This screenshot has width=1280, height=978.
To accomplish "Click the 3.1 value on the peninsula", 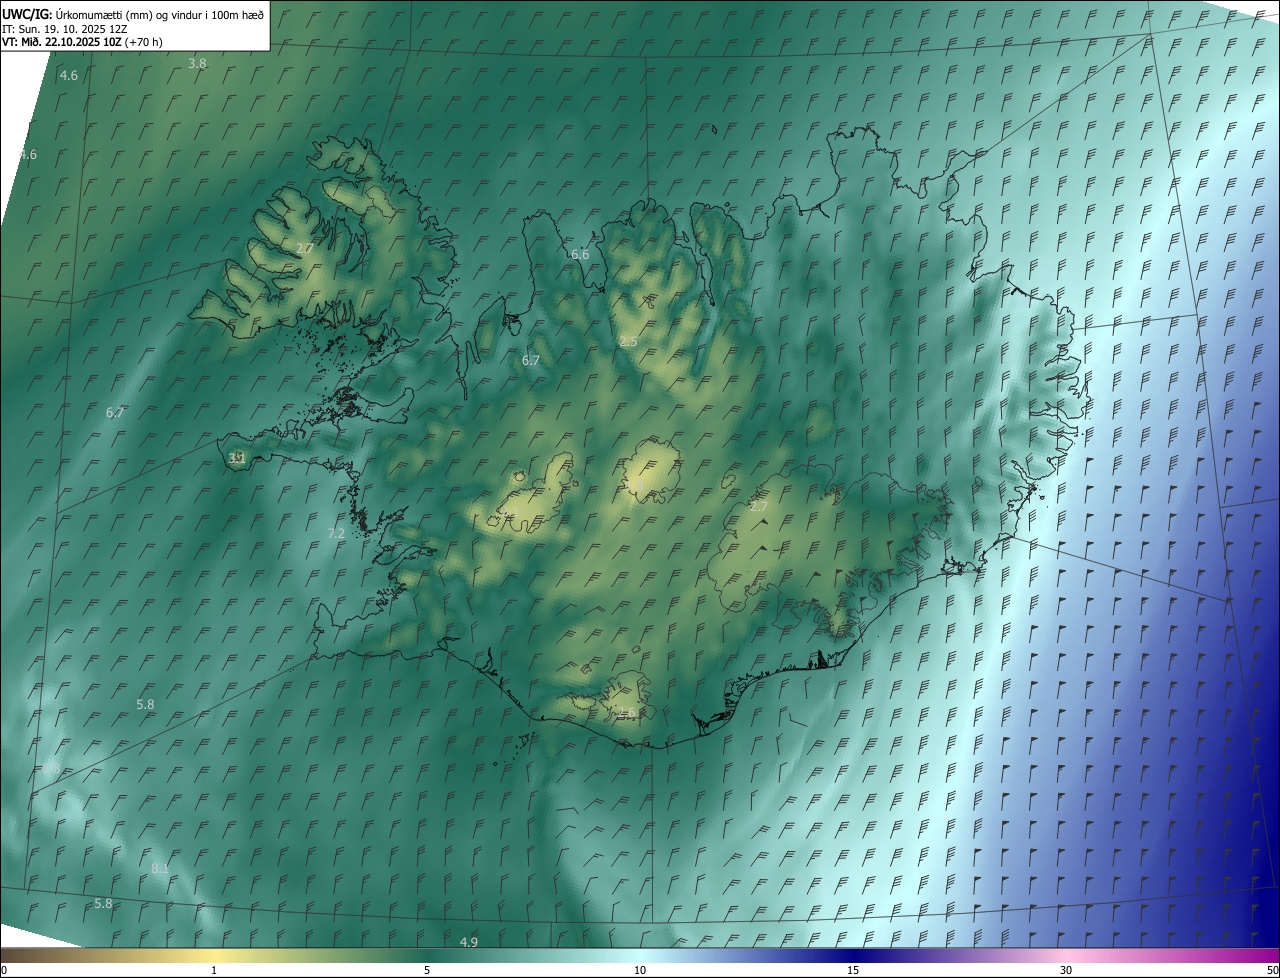I will [x=237, y=458].
